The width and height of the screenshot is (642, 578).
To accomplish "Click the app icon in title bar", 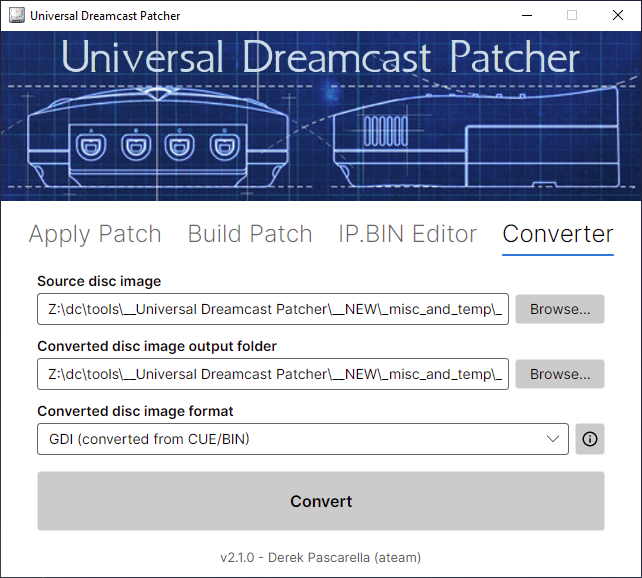I will 16,16.
